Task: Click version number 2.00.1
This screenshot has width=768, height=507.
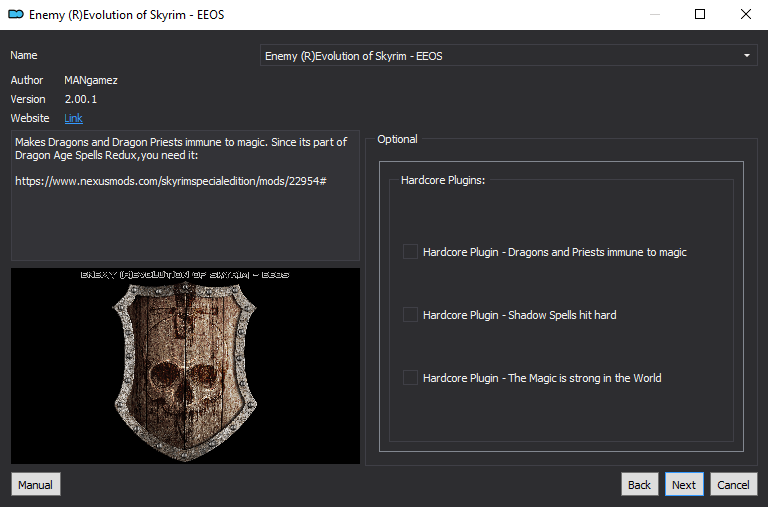Action: pos(81,99)
